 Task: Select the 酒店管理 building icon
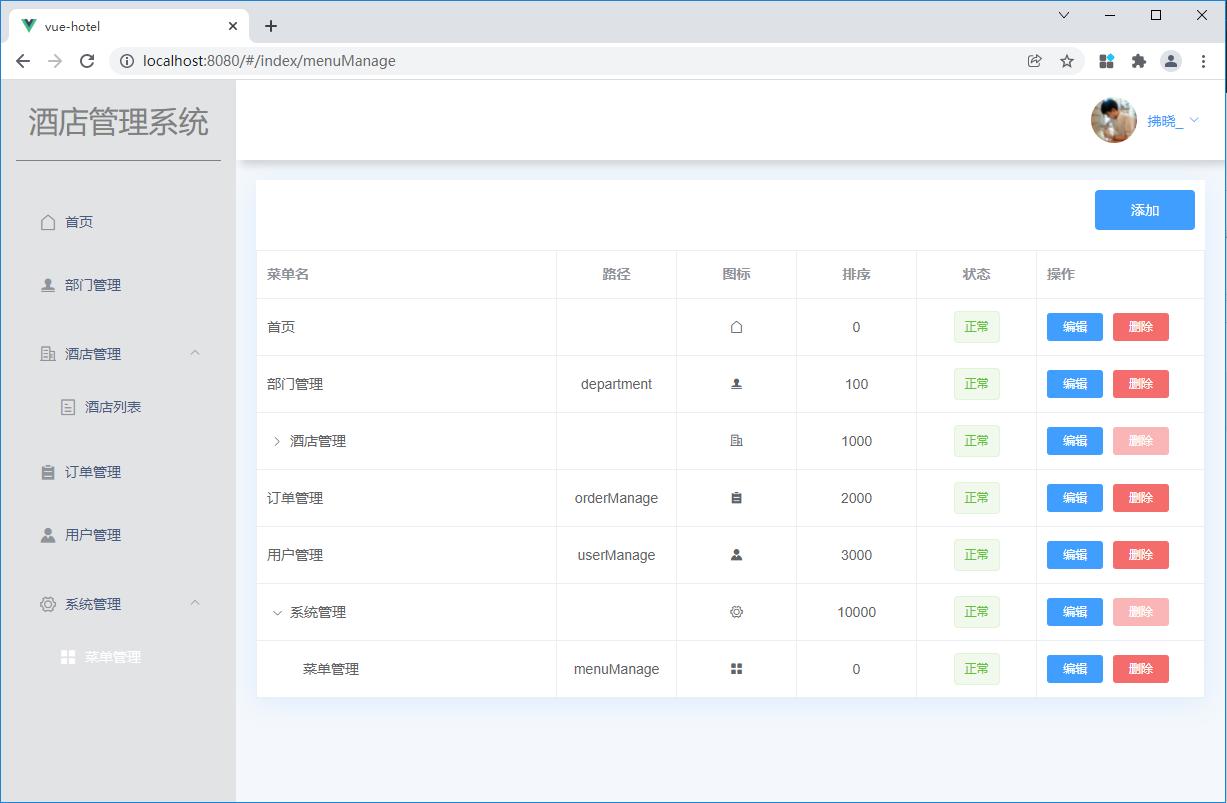pos(47,353)
